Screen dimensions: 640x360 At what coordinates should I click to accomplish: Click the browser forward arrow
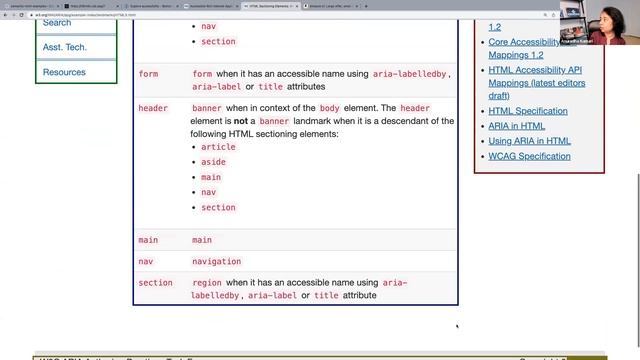click(13, 15)
